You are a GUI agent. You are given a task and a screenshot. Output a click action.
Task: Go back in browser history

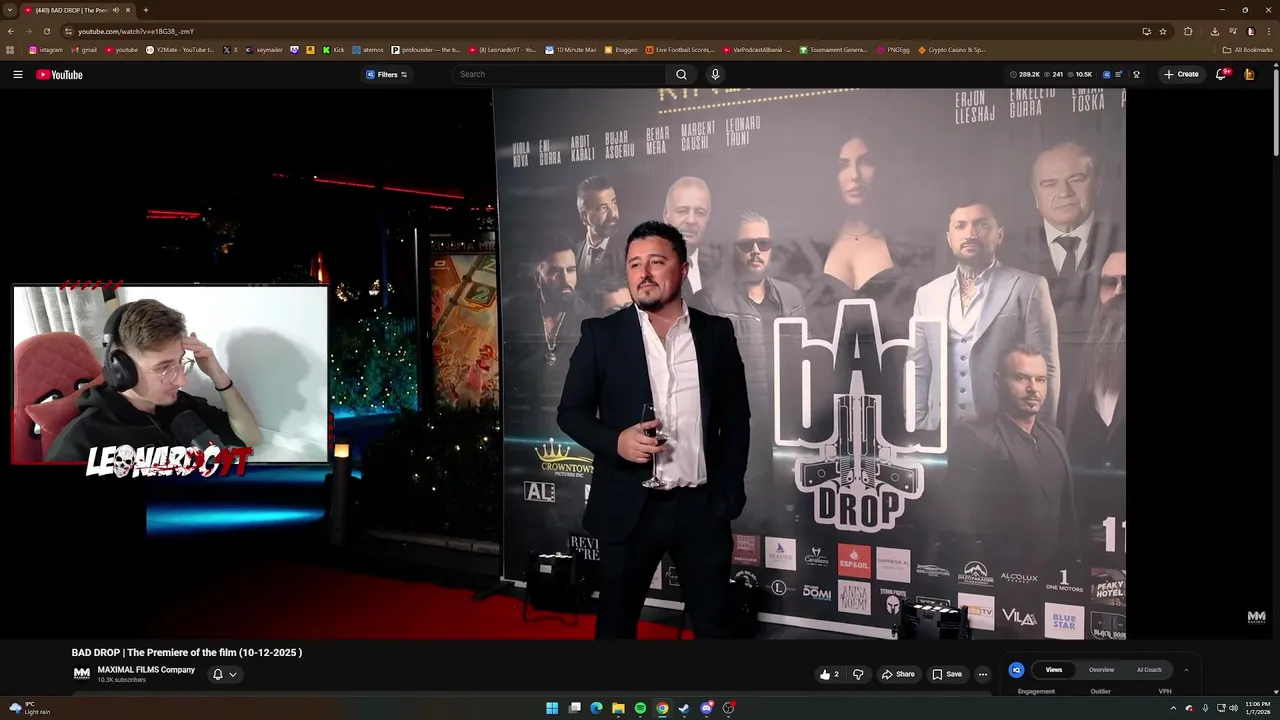[10, 31]
